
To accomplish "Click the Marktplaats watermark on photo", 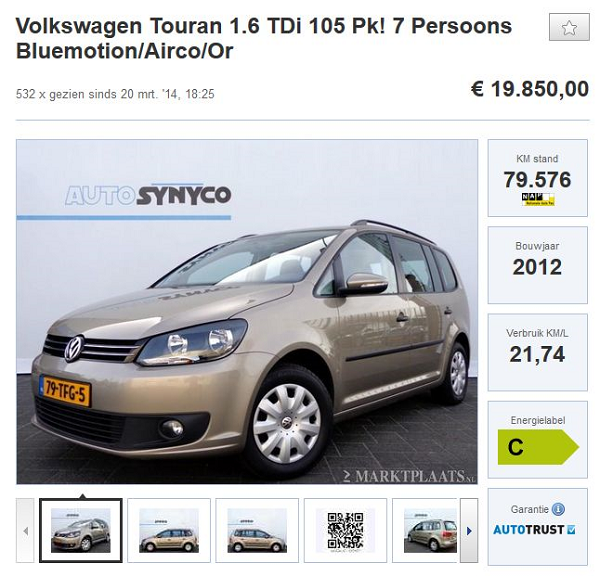I will pyautogui.click(x=409, y=476).
